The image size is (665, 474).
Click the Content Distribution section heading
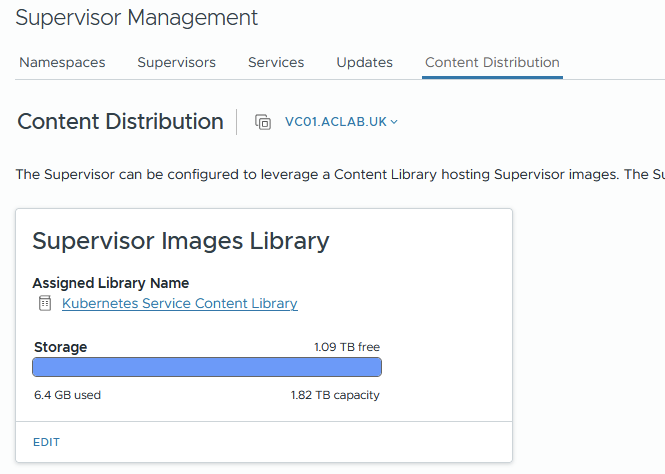pyautogui.click(x=120, y=122)
